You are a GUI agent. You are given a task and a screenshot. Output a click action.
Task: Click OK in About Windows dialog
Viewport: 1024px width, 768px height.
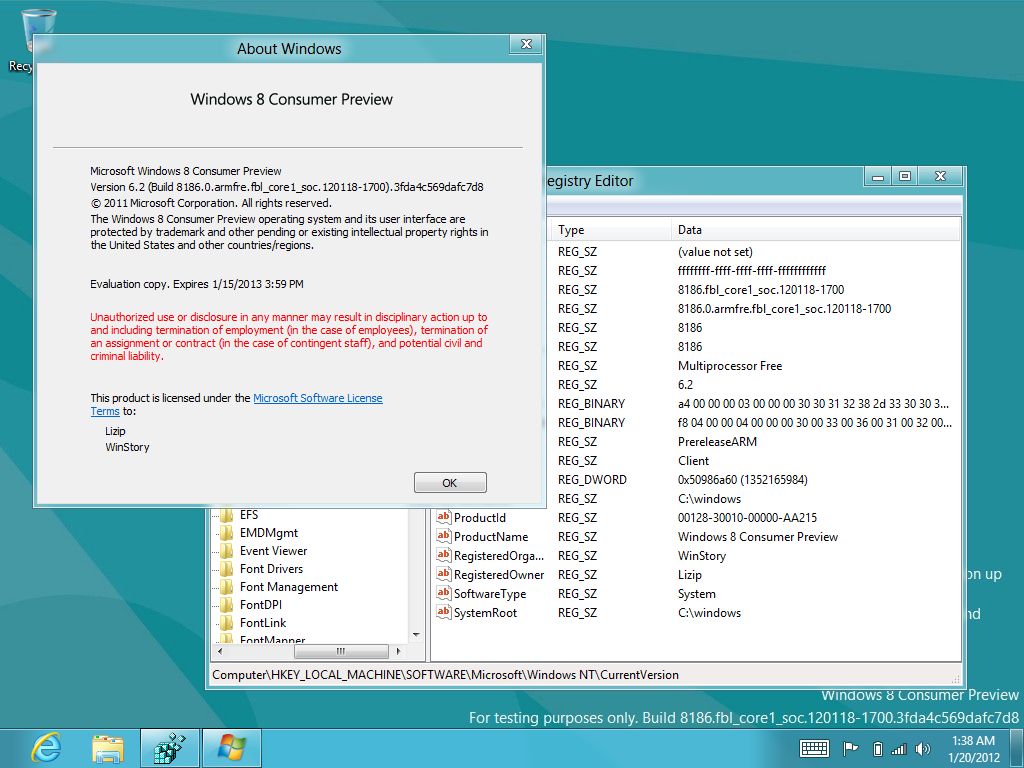450,483
